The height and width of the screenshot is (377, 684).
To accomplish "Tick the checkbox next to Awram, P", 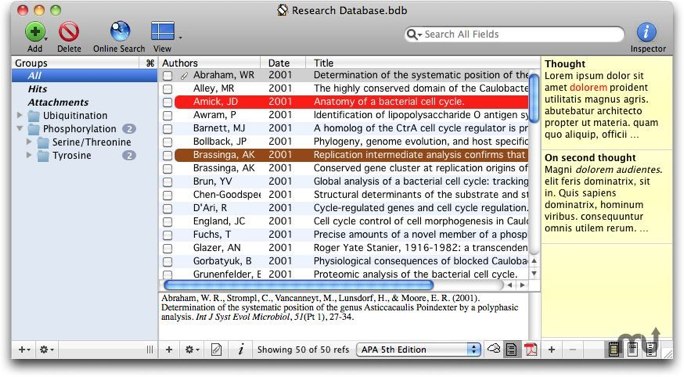I will pyautogui.click(x=168, y=116).
